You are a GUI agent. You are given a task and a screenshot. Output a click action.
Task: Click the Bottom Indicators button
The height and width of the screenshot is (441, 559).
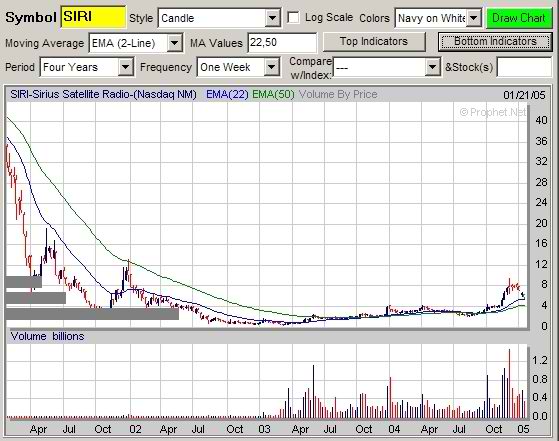[495, 42]
